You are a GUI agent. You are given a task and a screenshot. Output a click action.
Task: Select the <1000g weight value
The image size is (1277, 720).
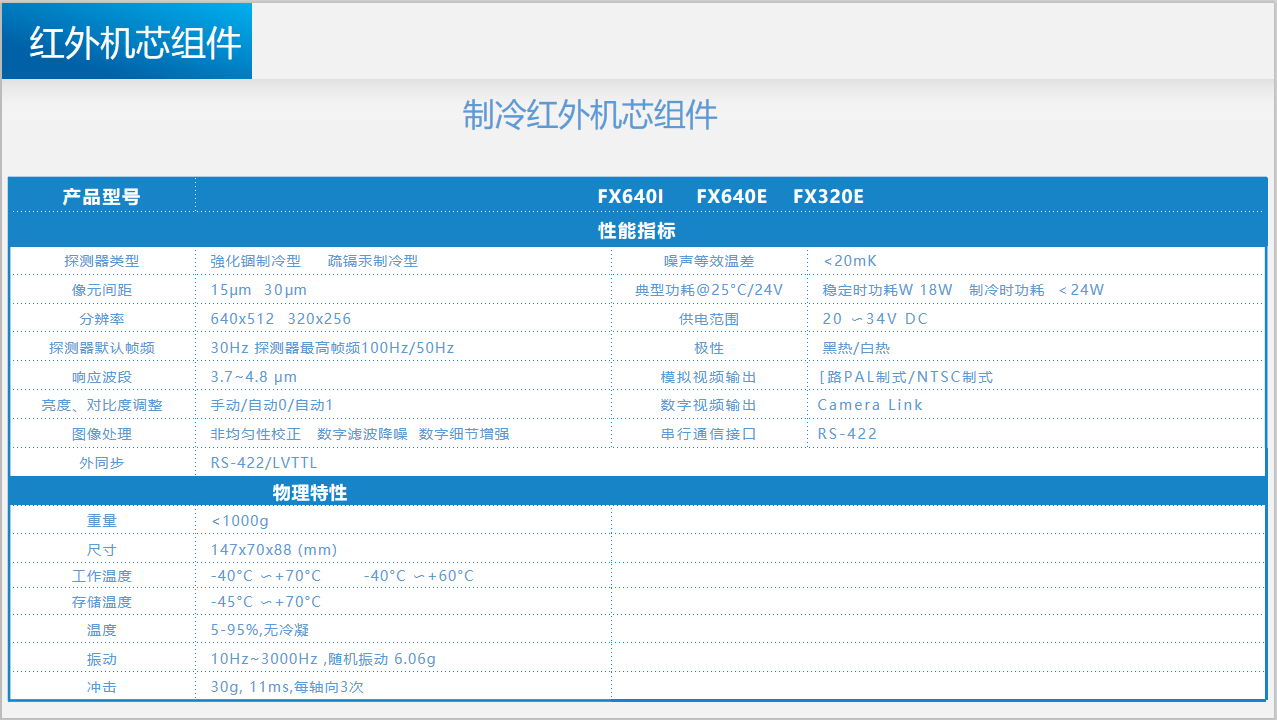coord(240,521)
